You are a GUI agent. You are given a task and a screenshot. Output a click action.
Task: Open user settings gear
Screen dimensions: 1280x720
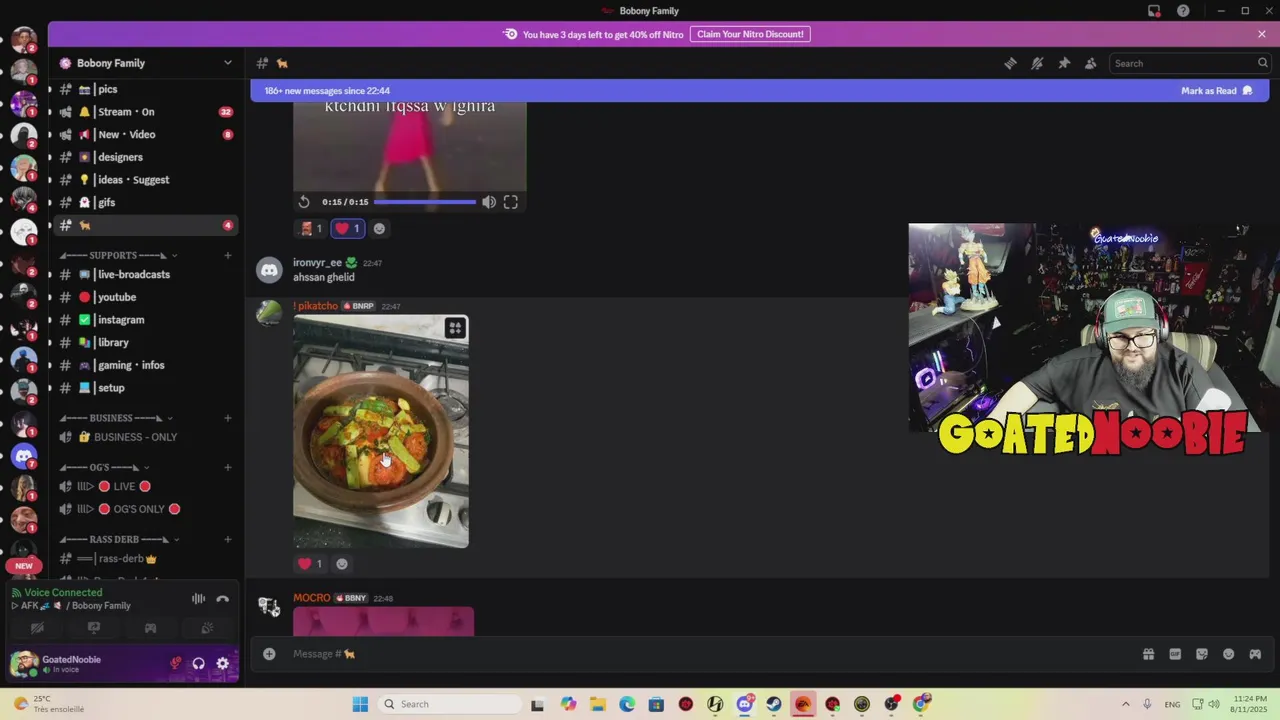[x=222, y=663]
